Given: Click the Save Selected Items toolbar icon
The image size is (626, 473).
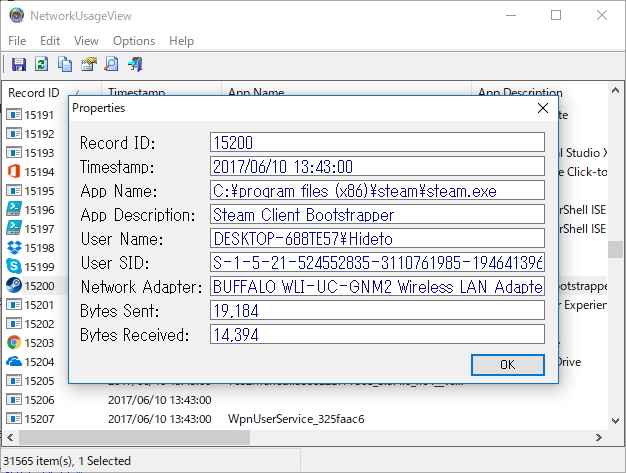Looking at the screenshot, I should (19, 64).
